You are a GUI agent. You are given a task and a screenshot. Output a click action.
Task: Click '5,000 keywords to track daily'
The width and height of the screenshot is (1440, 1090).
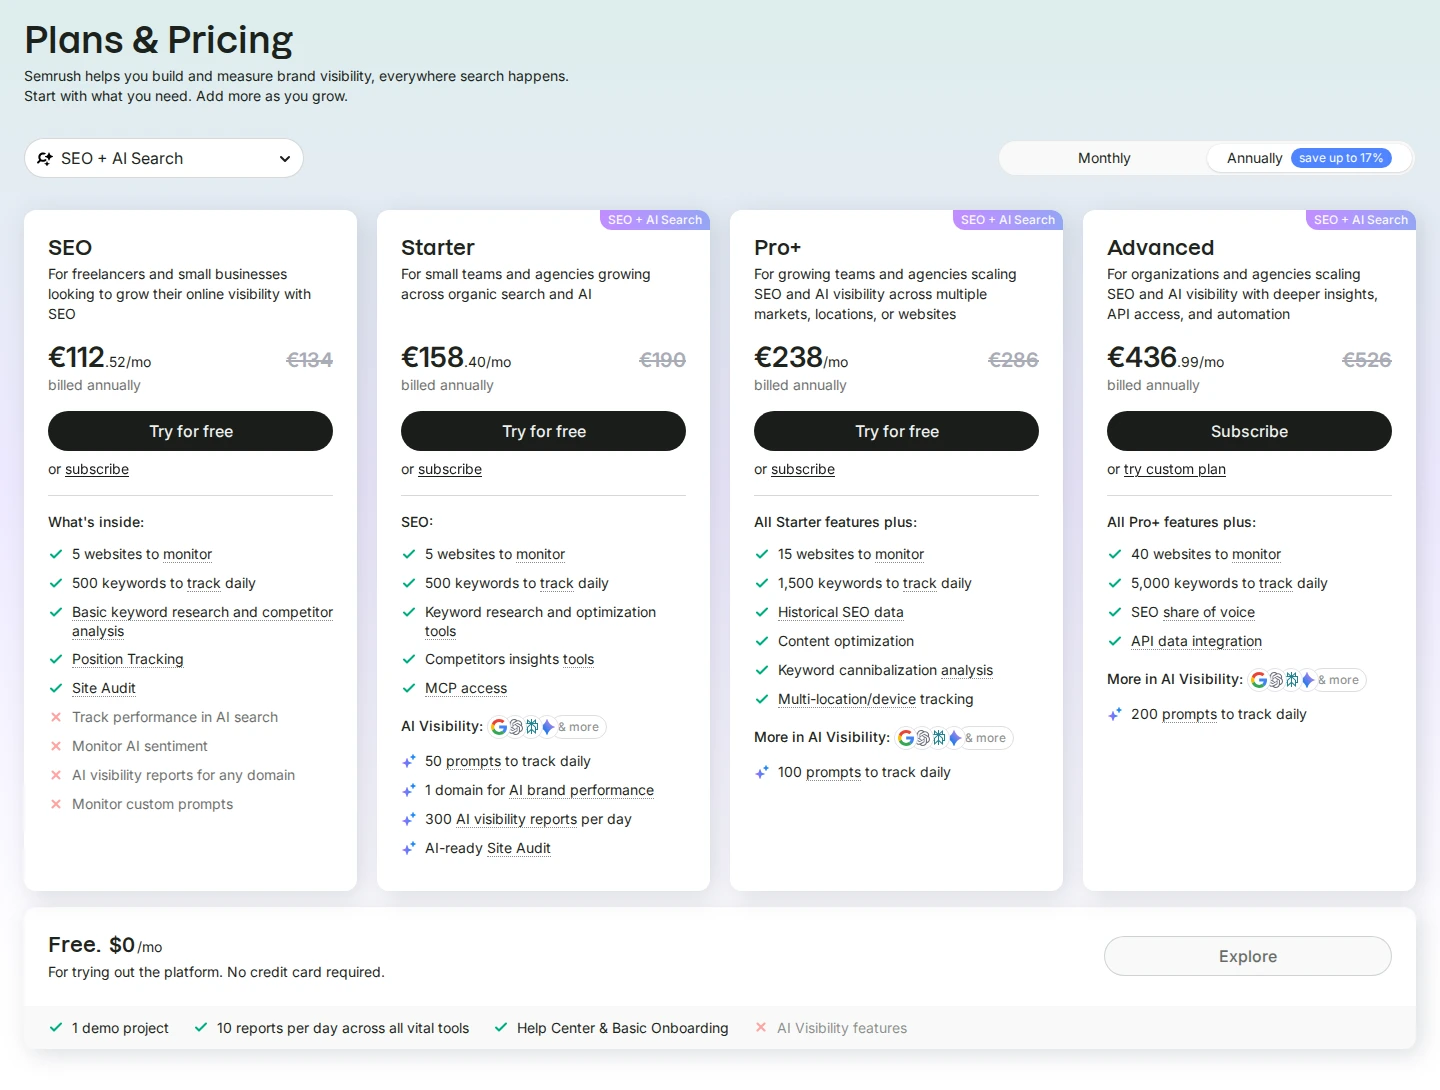[1229, 583]
